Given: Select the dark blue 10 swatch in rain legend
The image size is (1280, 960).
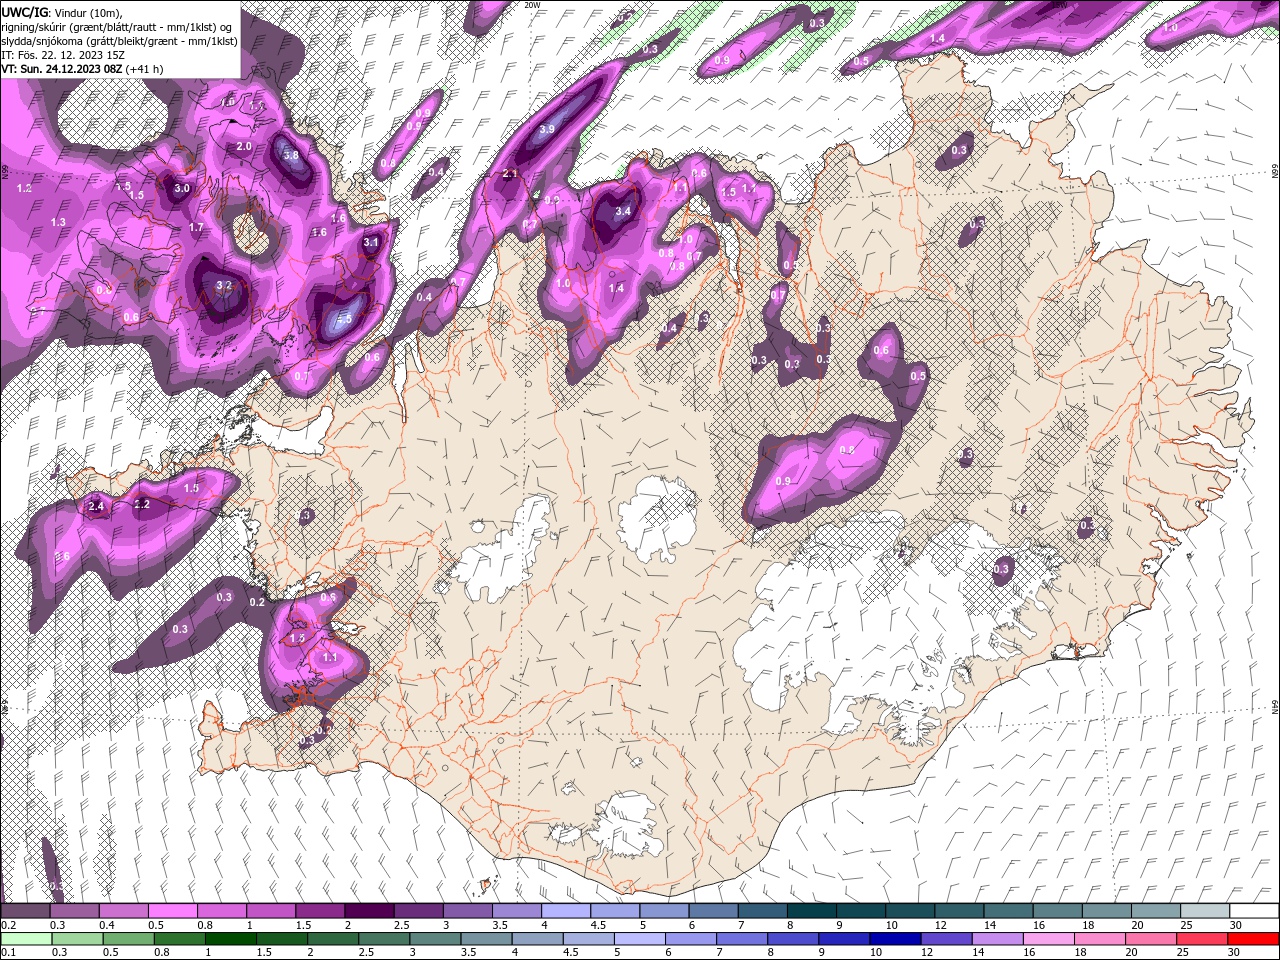Looking at the screenshot, I should click(x=893, y=939).
